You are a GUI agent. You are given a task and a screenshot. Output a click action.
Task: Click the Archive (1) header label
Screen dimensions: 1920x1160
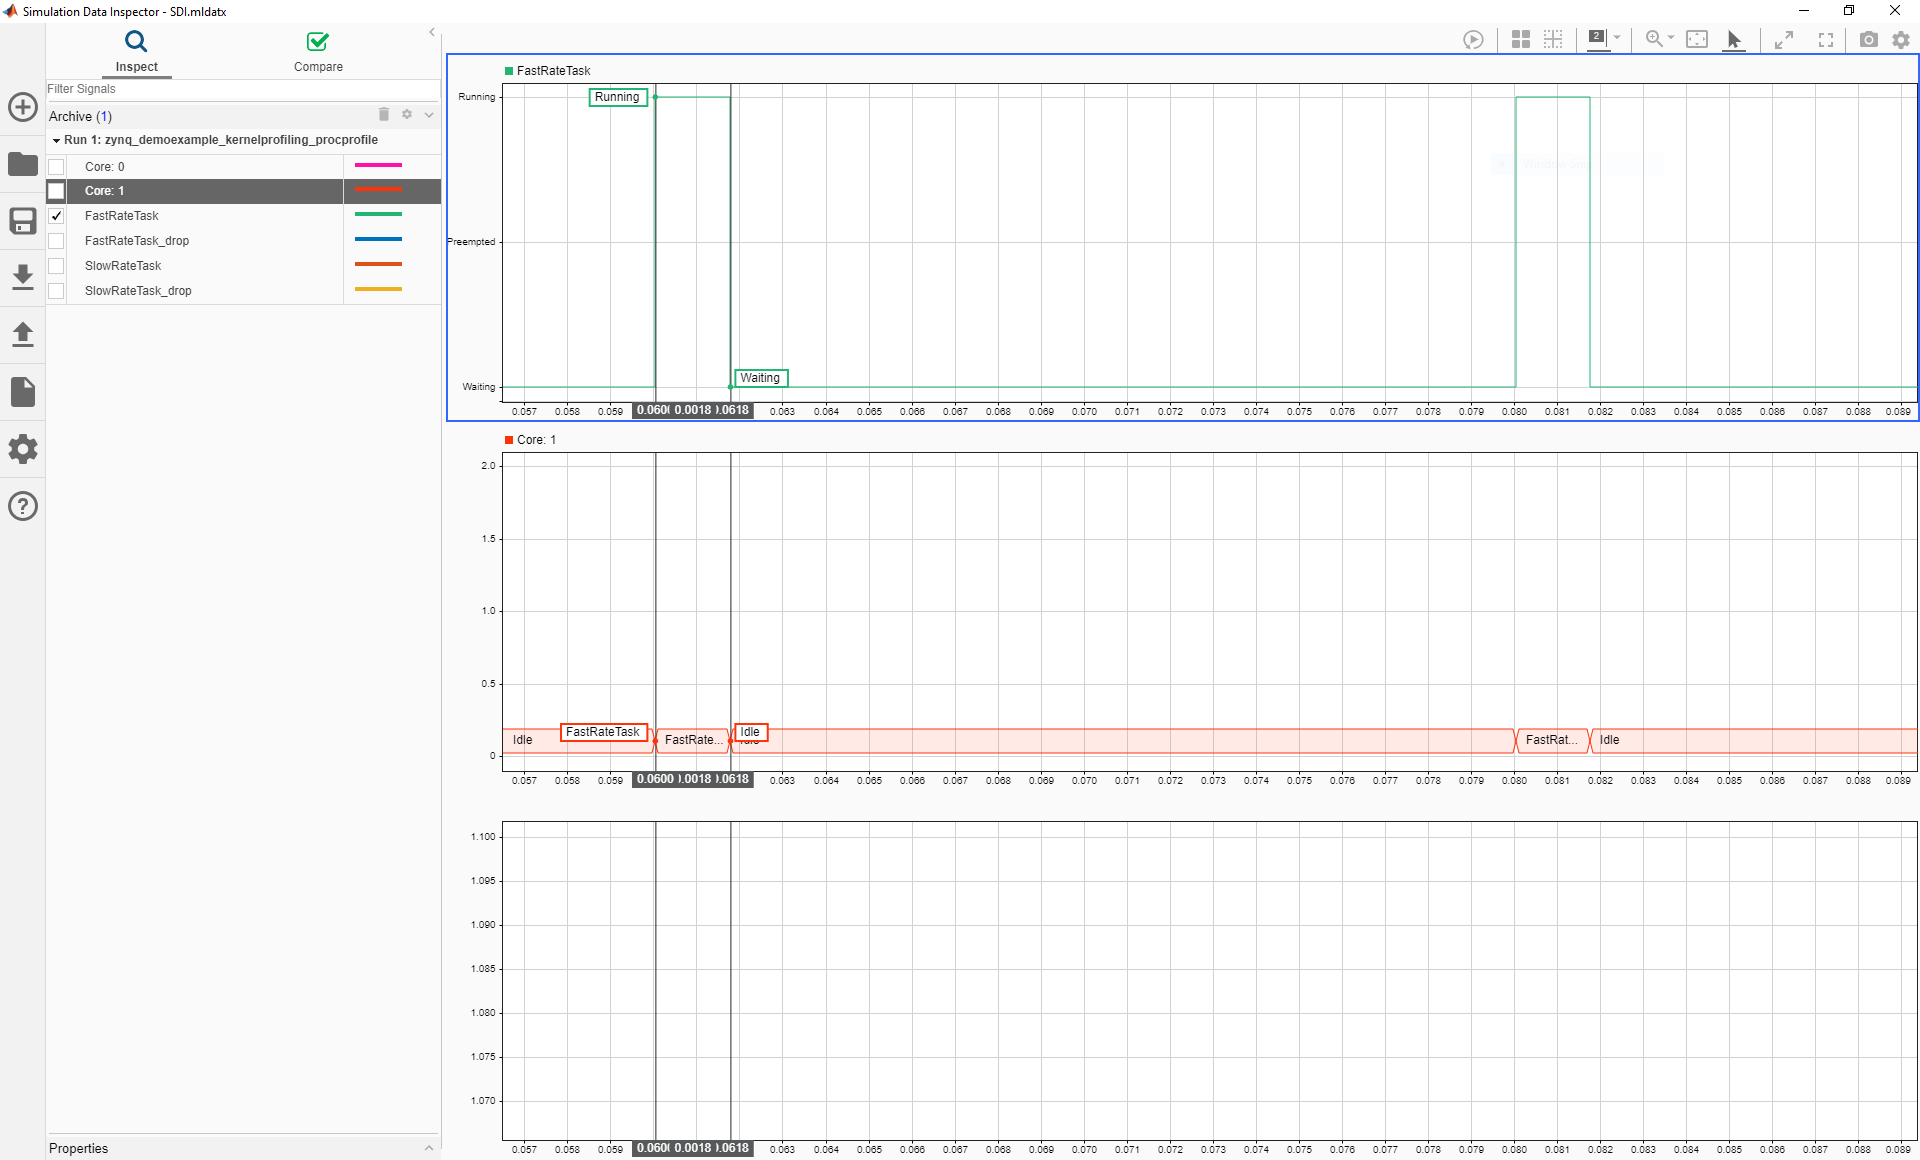point(80,116)
